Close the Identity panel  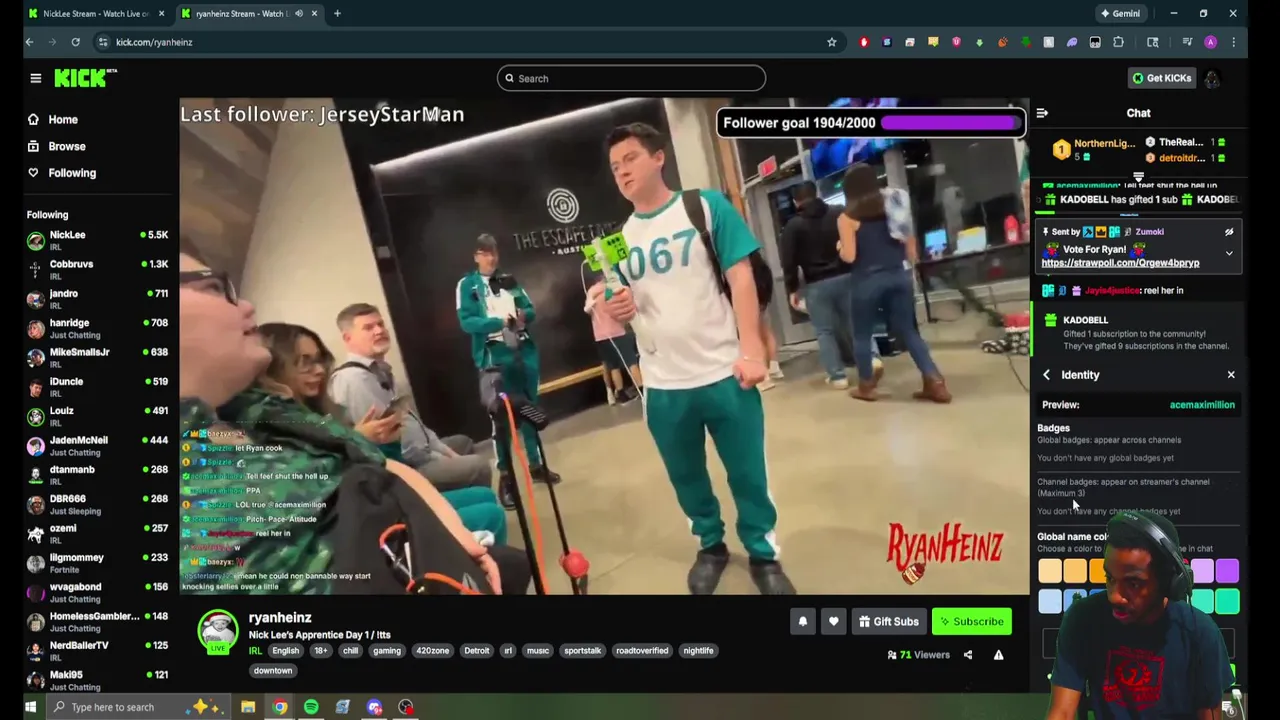(x=1231, y=375)
